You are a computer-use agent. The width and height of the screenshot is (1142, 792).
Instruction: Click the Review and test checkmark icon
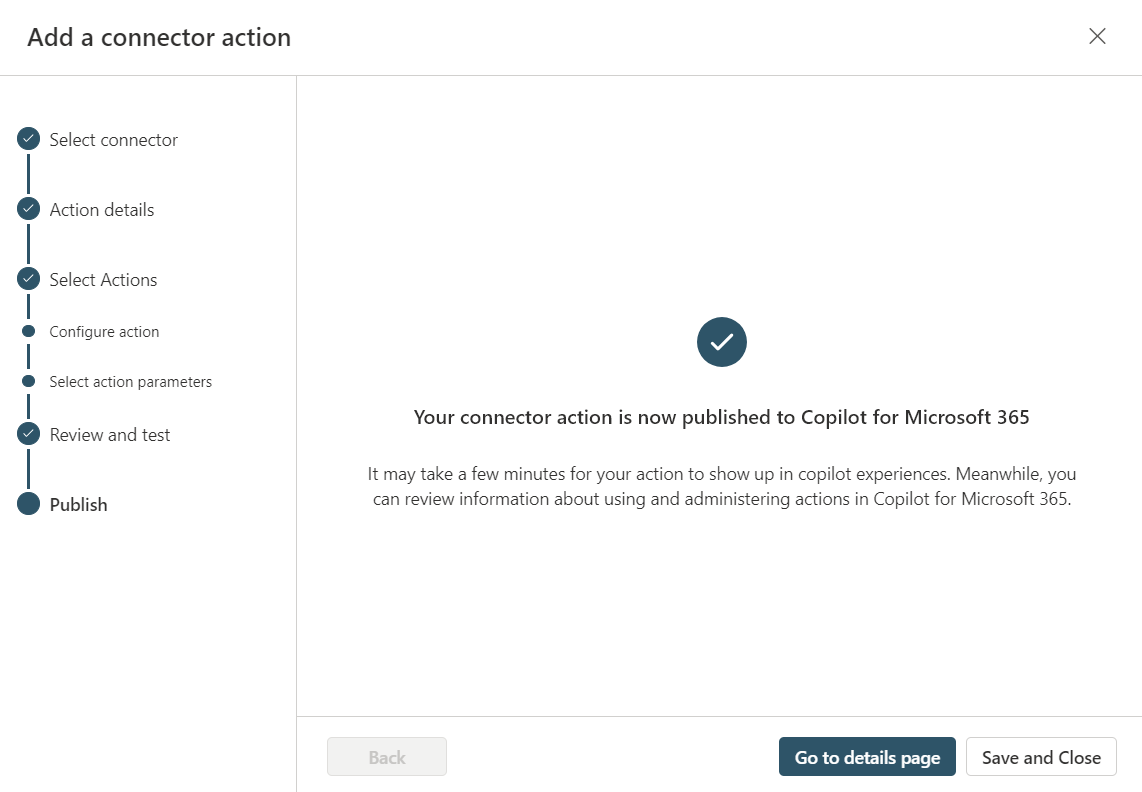click(28, 434)
